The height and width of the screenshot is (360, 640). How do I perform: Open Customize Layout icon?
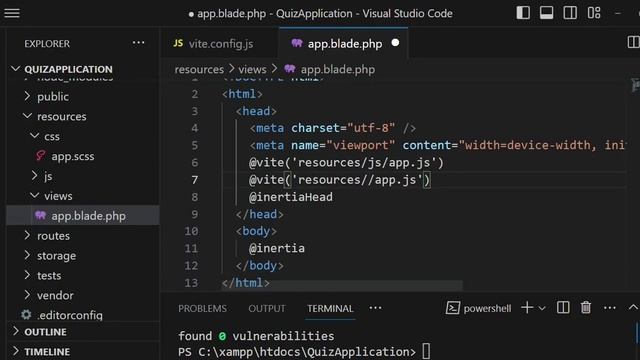coord(594,13)
